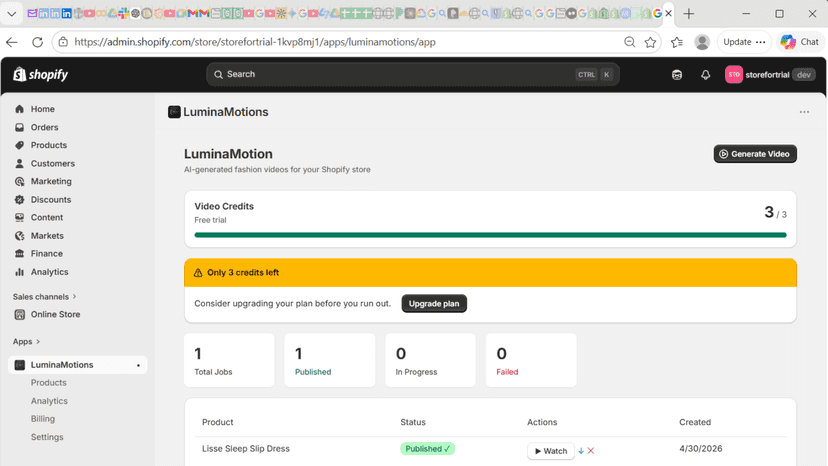Screen dimensions: 828x466
Task: Expand Sales channels chevron
Action: click(74, 296)
